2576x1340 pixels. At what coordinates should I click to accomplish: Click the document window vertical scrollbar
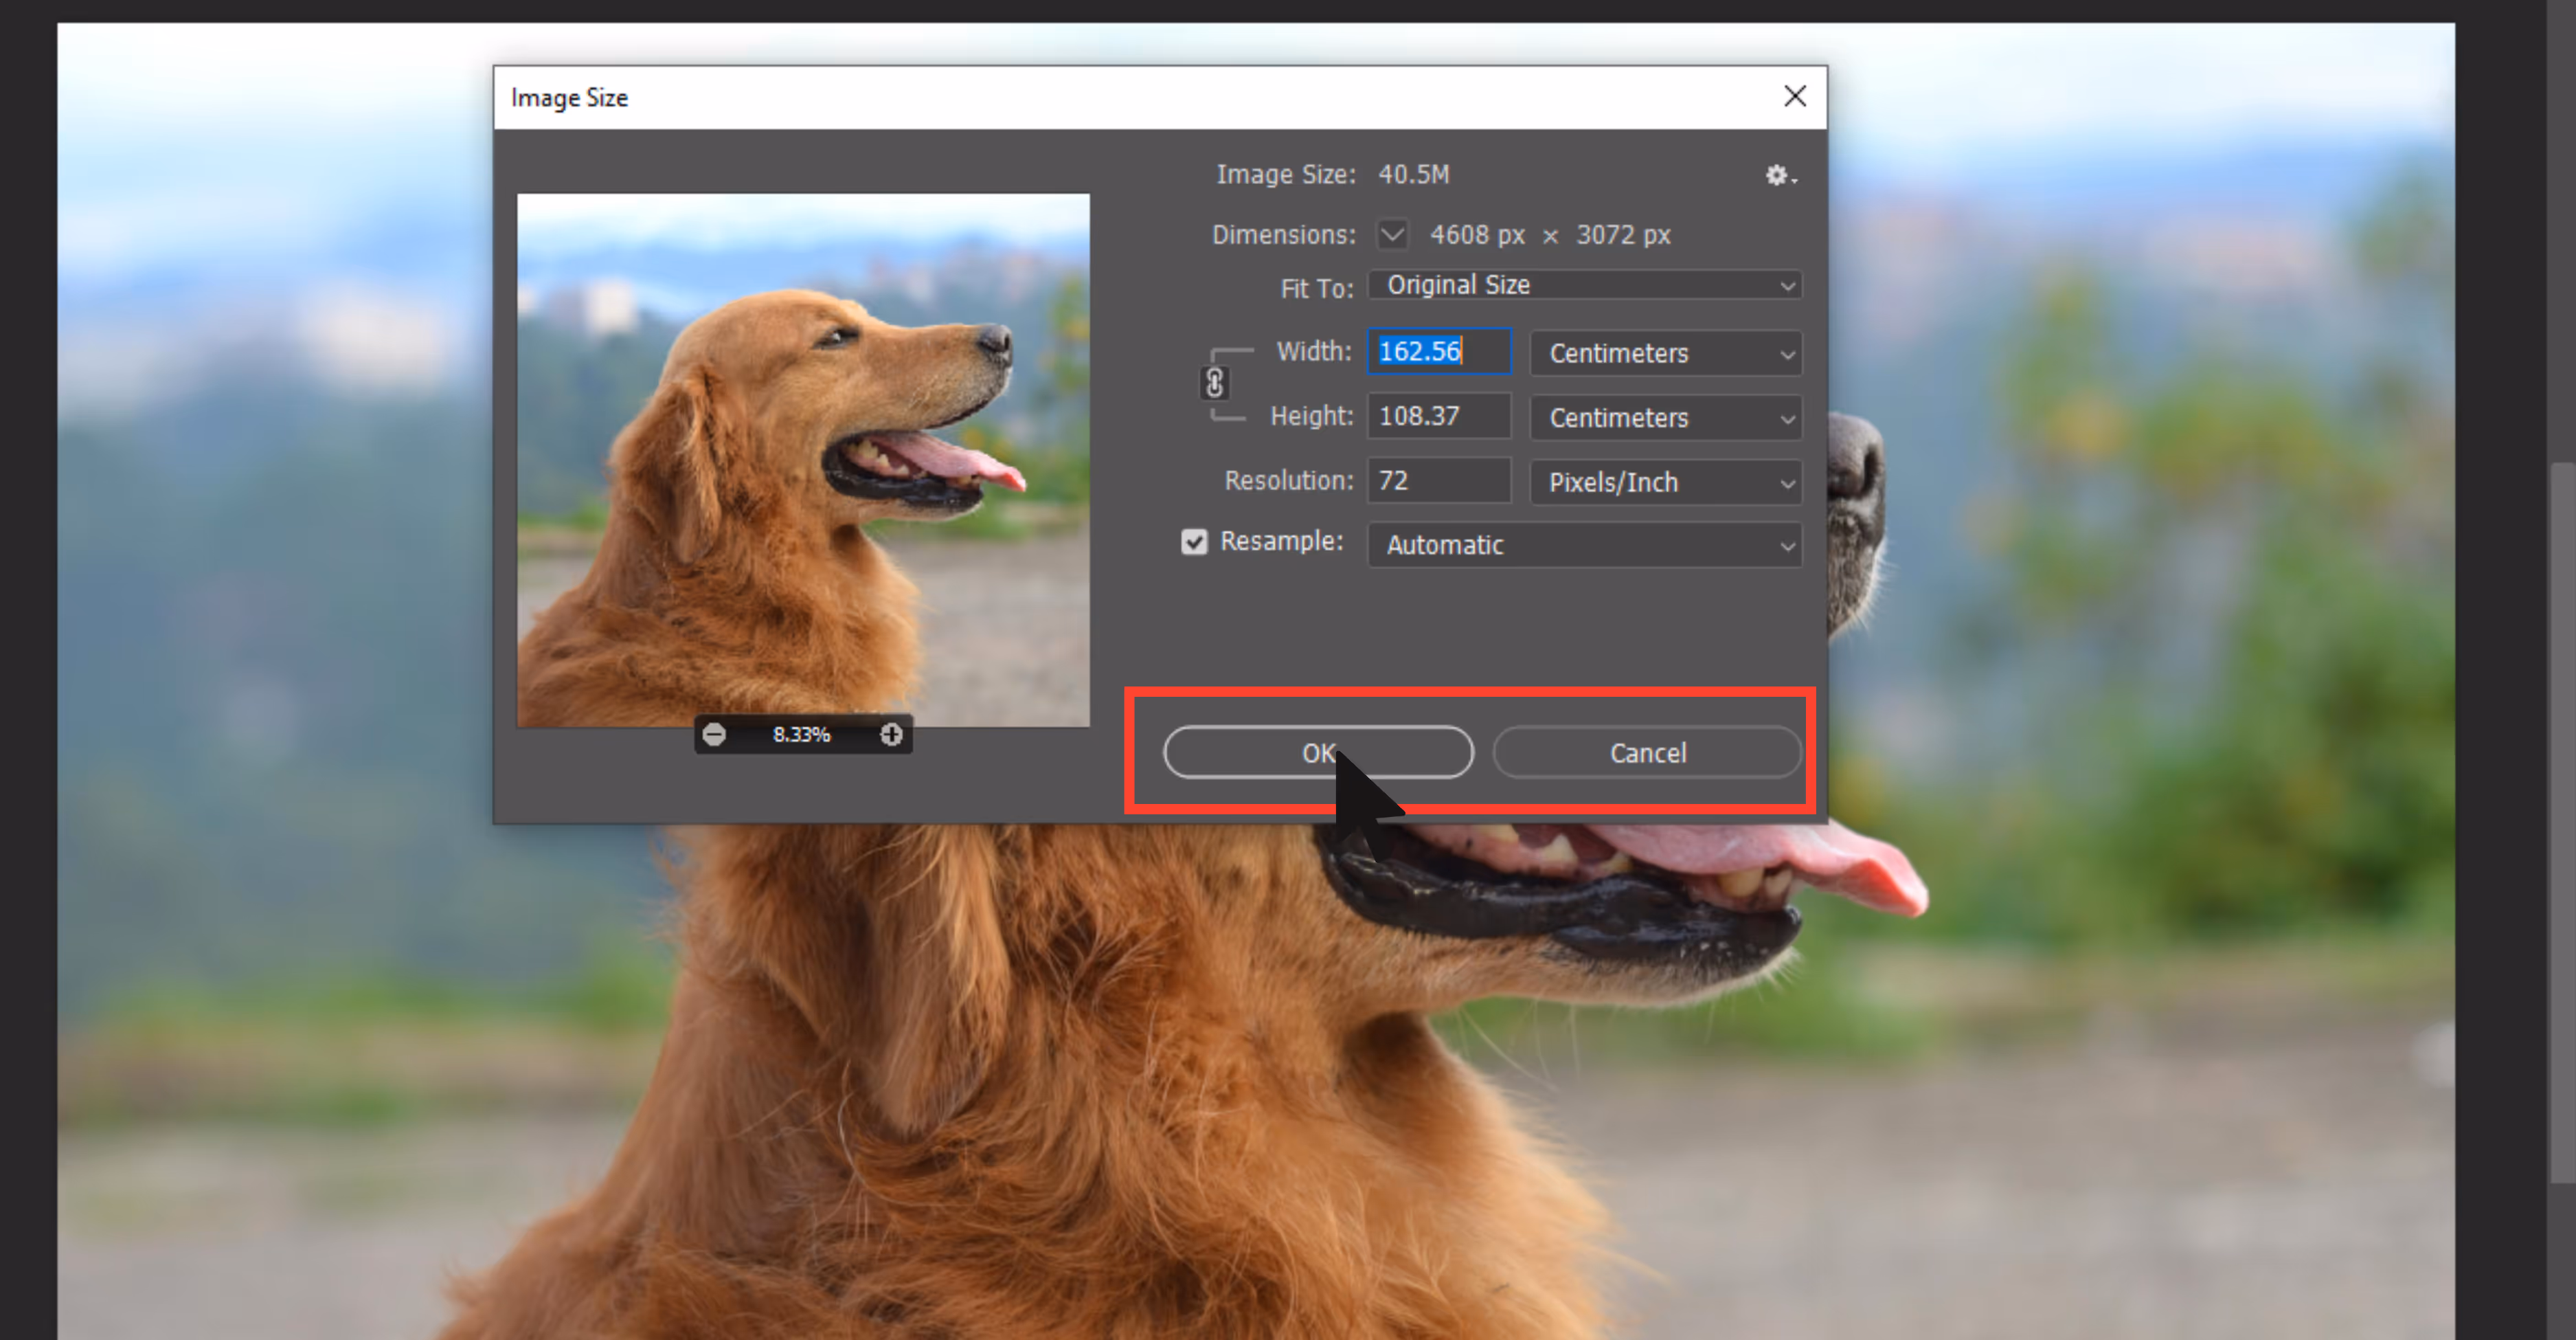(x=2563, y=823)
